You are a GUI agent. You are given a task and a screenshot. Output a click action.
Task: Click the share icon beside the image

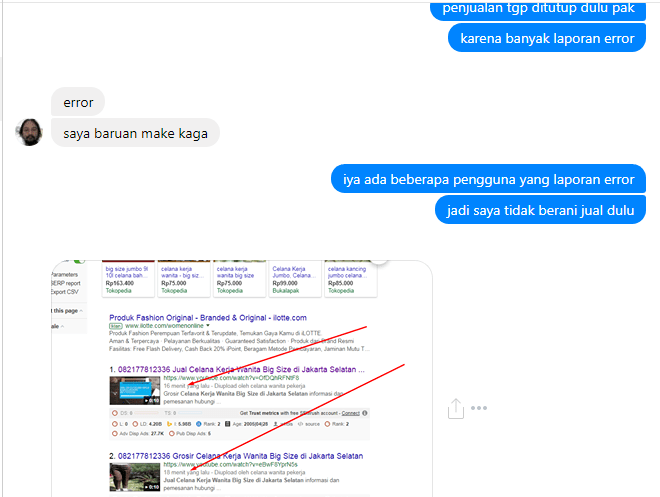click(455, 408)
